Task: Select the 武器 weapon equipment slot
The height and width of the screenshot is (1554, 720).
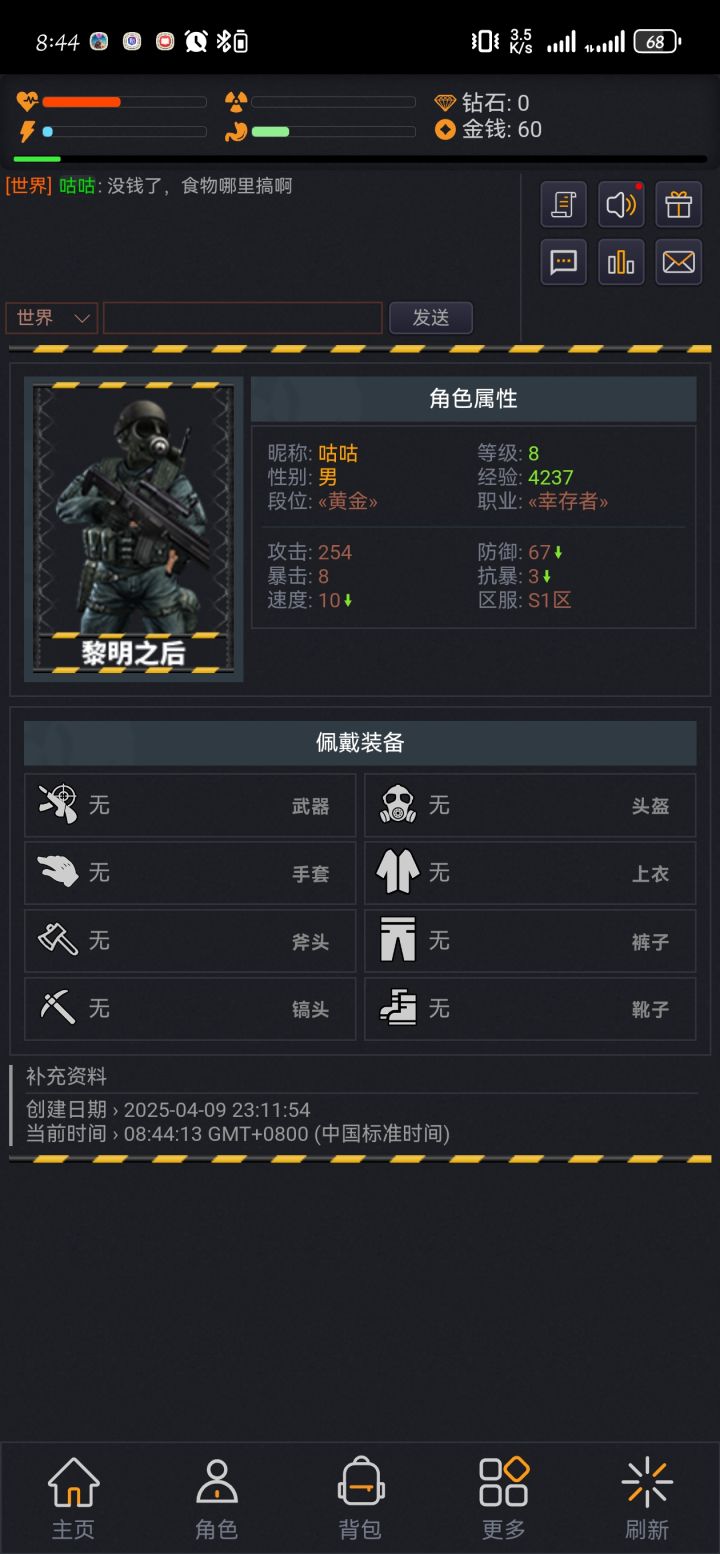Action: point(190,805)
